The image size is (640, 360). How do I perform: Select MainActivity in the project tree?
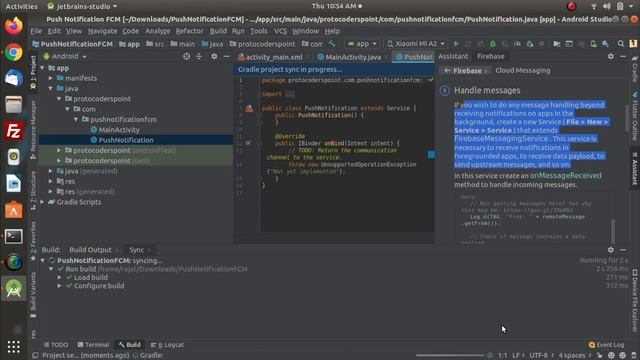(119, 130)
